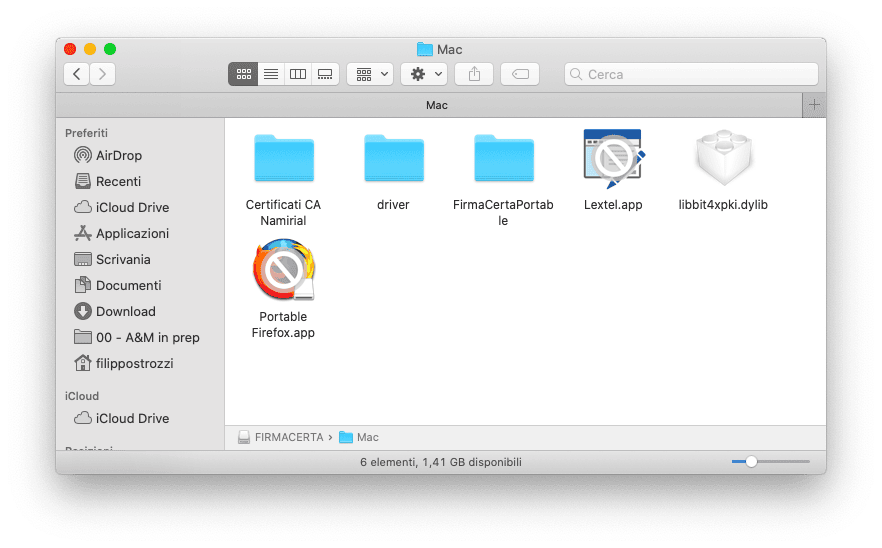Close the Finder window
The image size is (882, 548).
[70, 49]
